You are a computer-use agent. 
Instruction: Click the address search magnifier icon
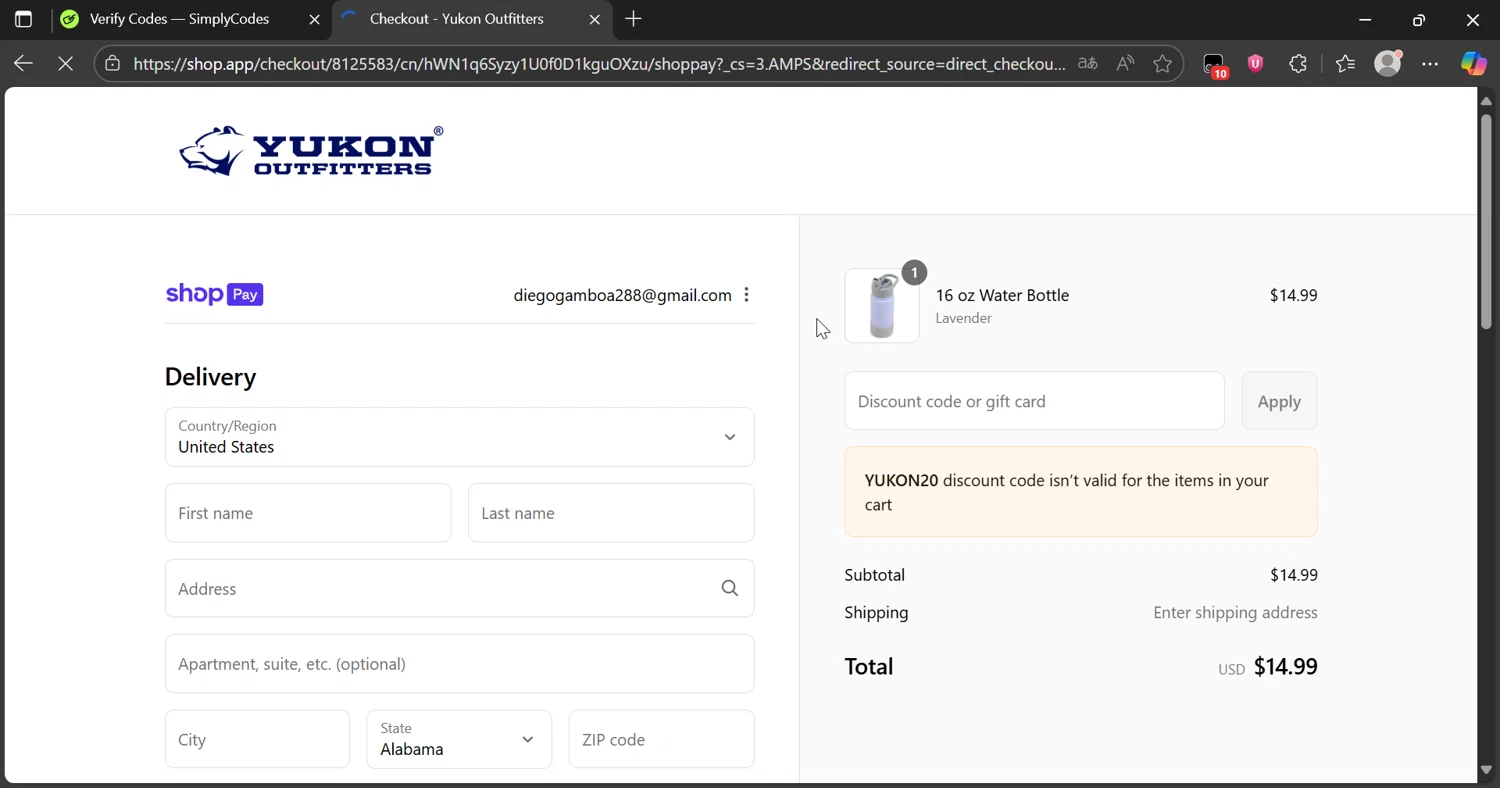point(730,588)
